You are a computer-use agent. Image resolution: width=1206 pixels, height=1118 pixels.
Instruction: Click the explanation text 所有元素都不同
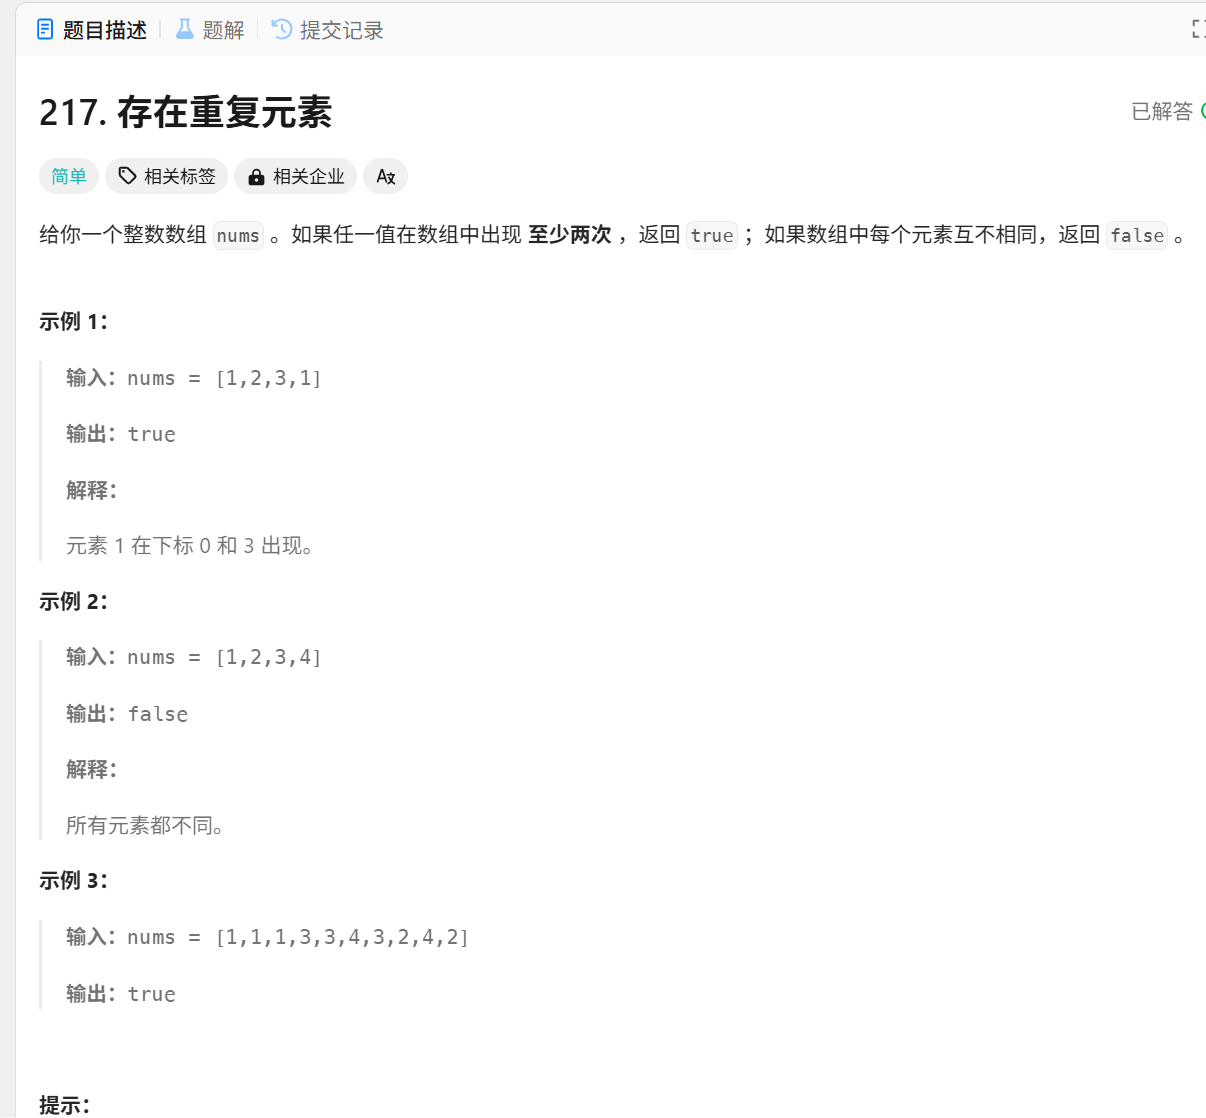(144, 825)
